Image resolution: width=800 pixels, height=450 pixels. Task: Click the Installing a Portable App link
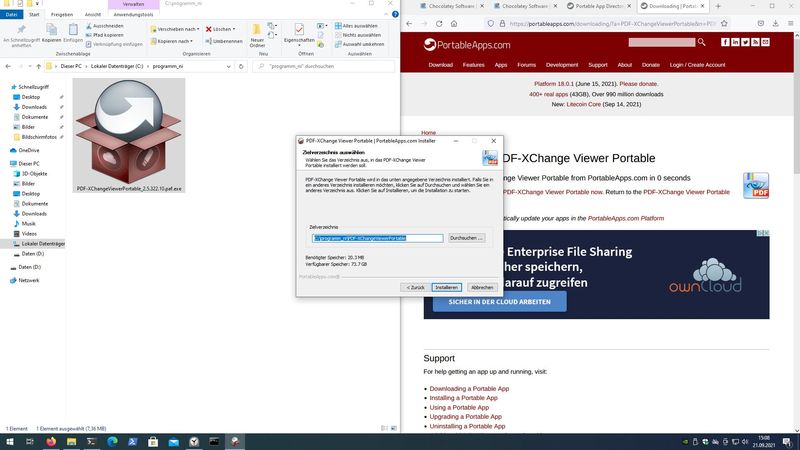[463, 398]
